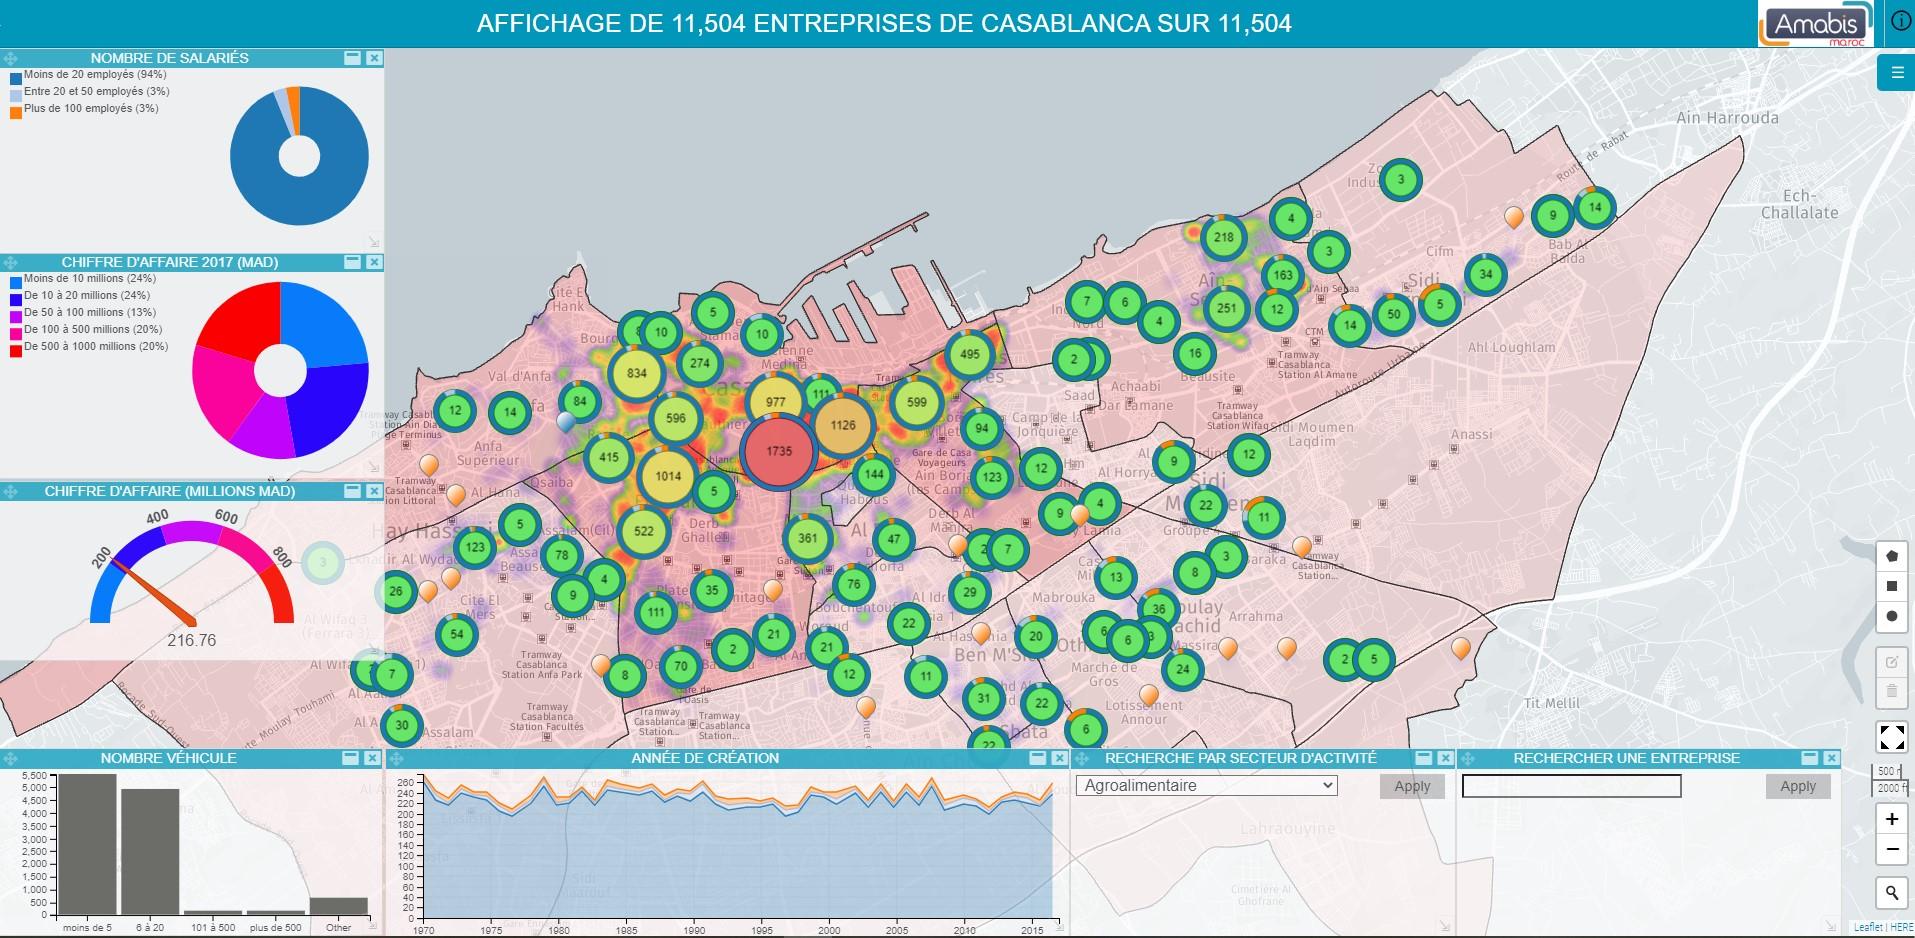
Task: Zoom out on the map
Action: click(x=1891, y=850)
